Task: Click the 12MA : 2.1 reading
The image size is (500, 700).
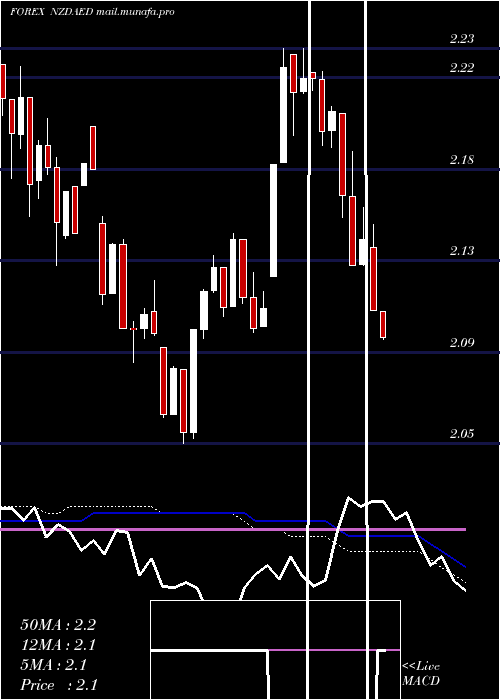Action: click(x=58, y=645)
